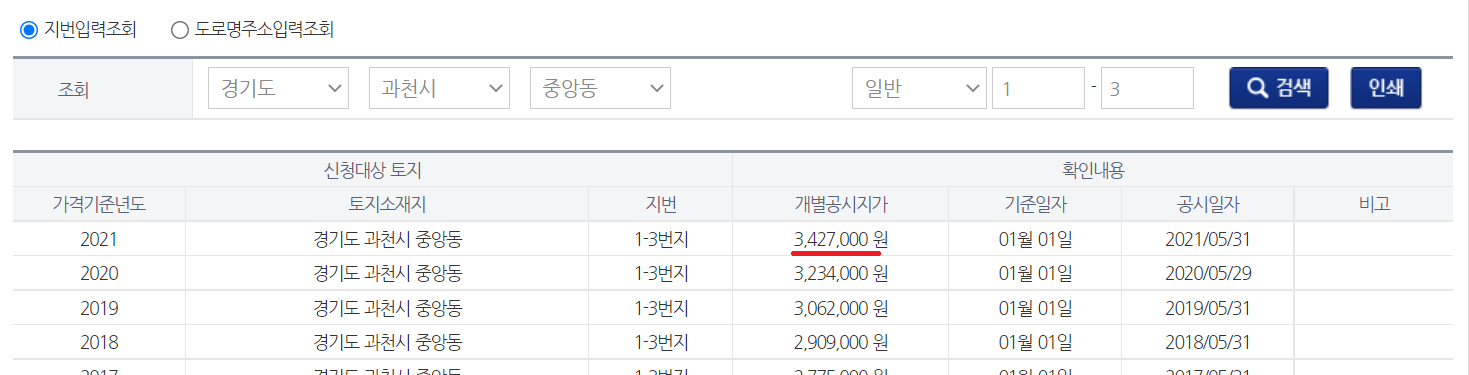This screenshot has width=1469, height=375.
Task: Click 경기도 과천시 중앙동 in 2021 row
Action: tap(387, 240)
